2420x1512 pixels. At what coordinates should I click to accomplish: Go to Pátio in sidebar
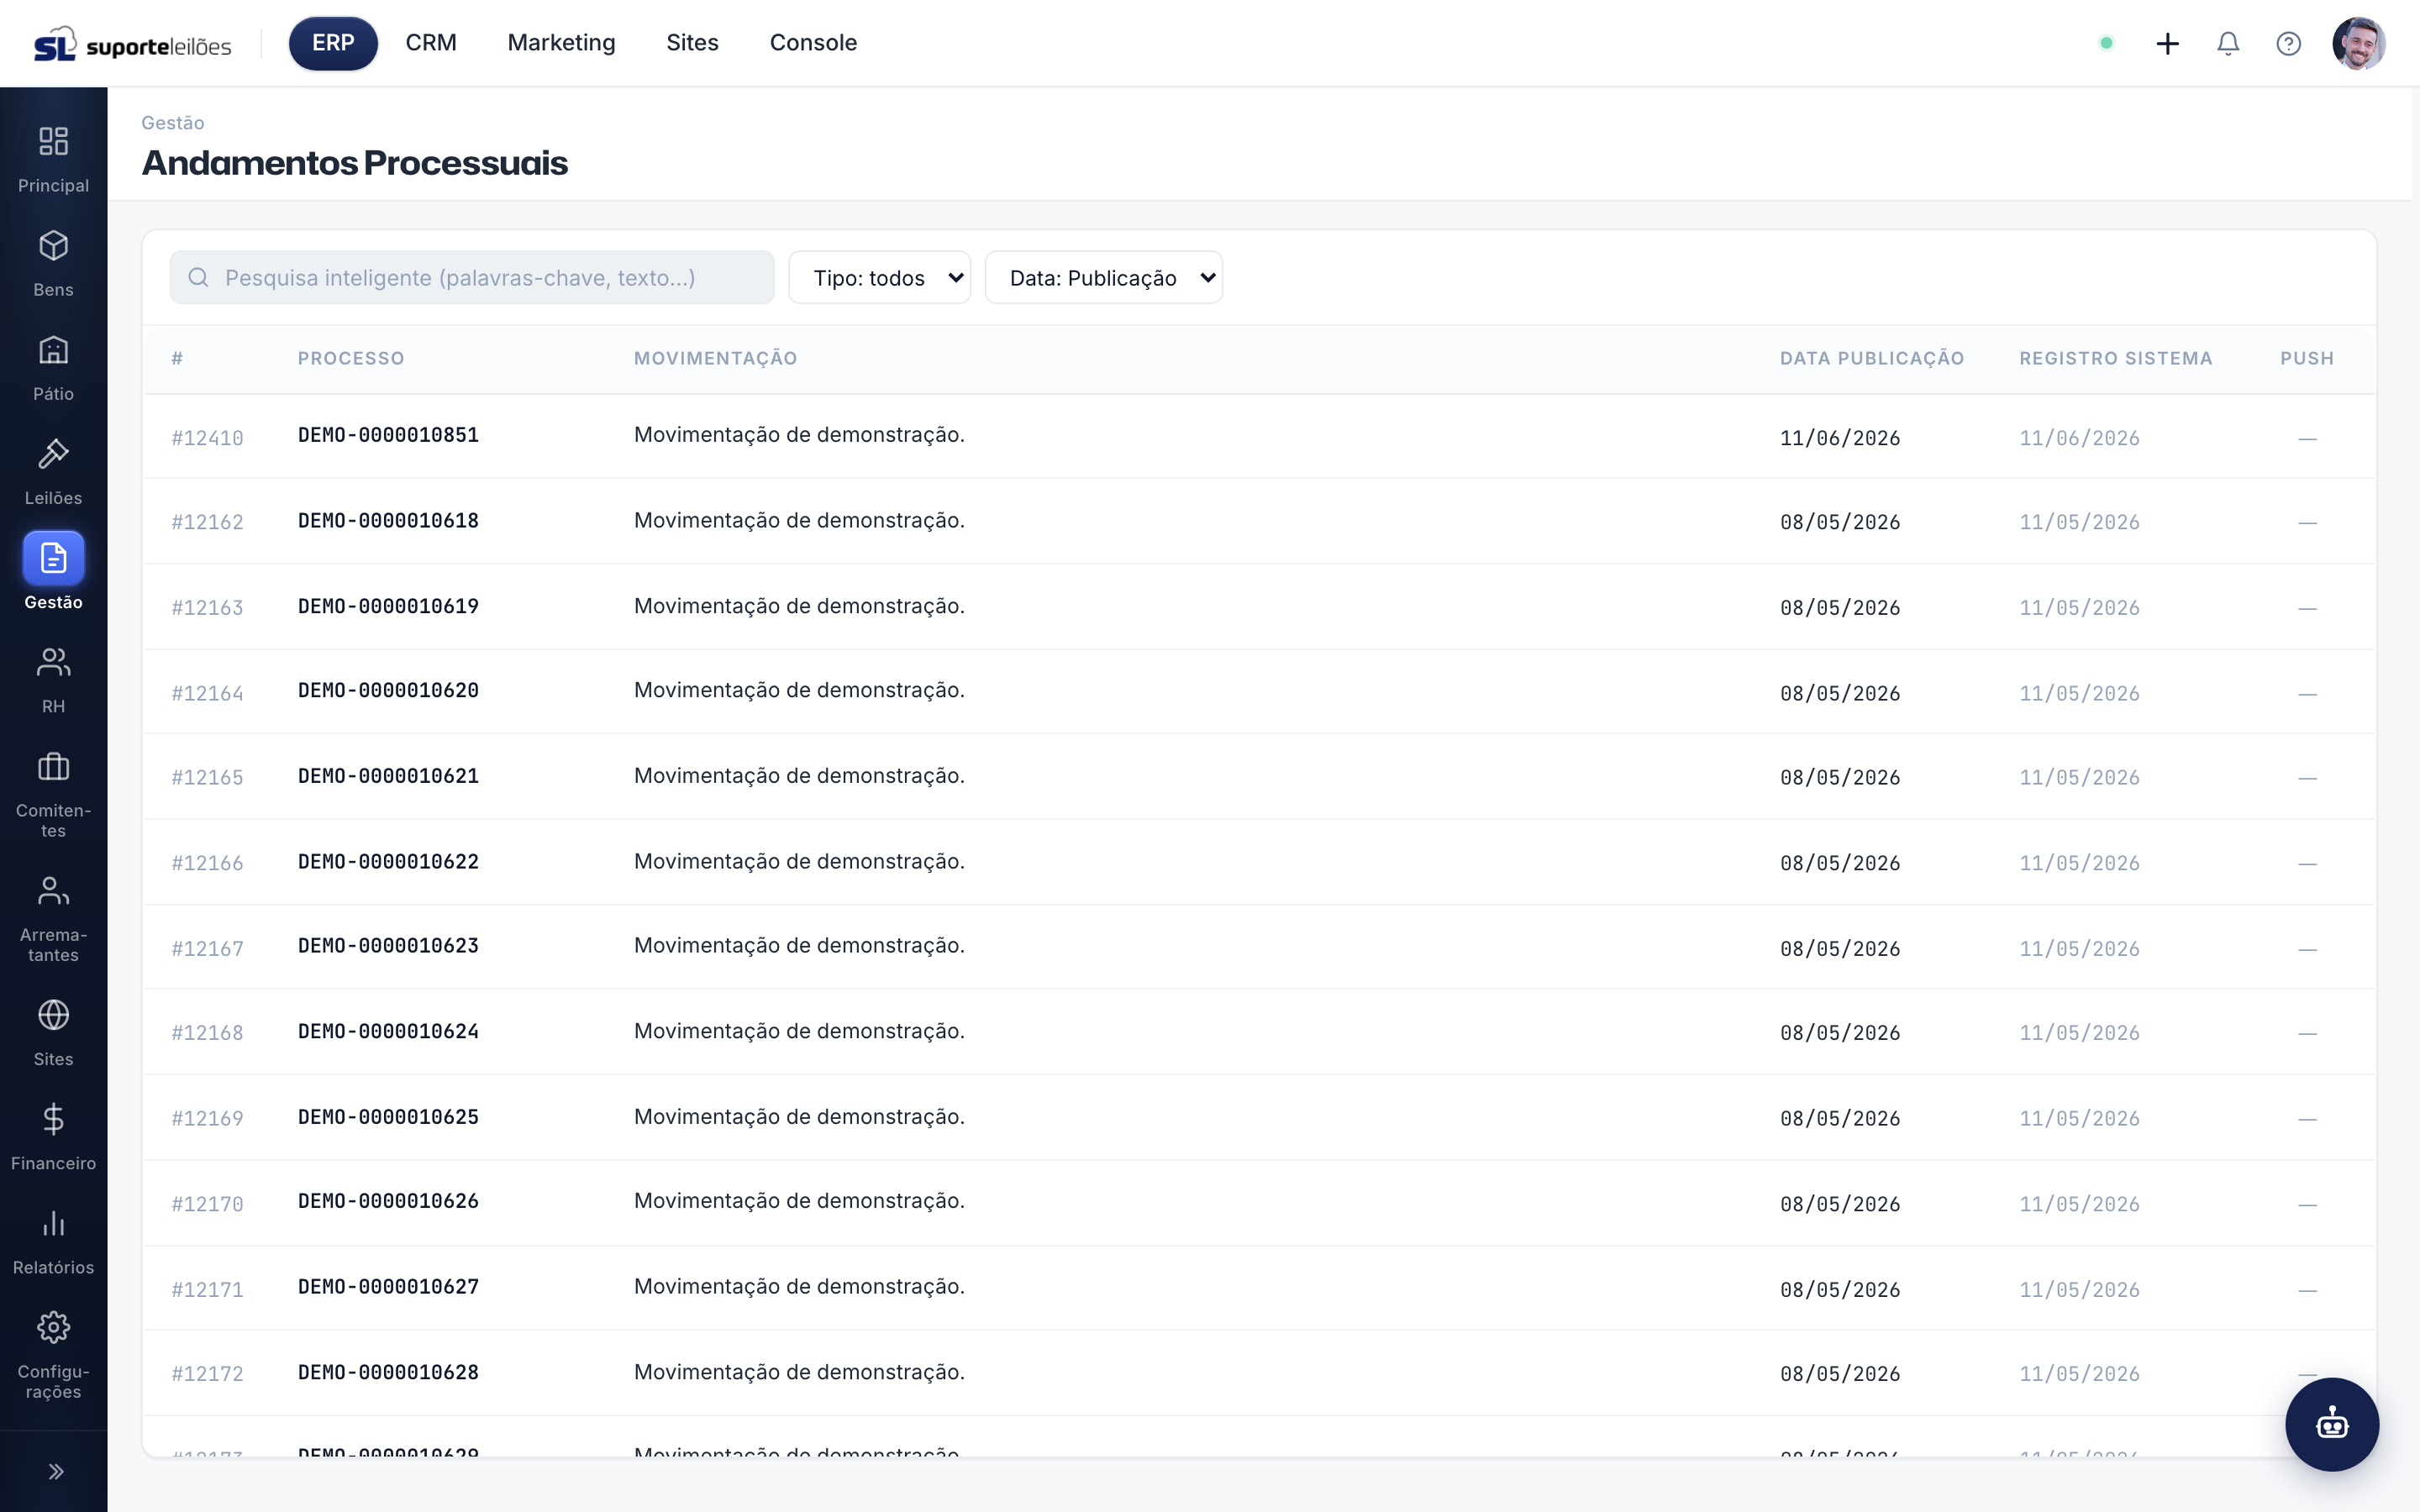[53, 366]
